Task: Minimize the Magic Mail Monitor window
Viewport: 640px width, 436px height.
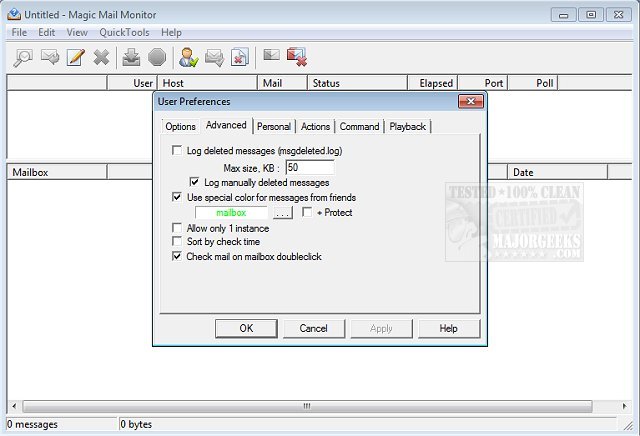Action: (564, 15)
